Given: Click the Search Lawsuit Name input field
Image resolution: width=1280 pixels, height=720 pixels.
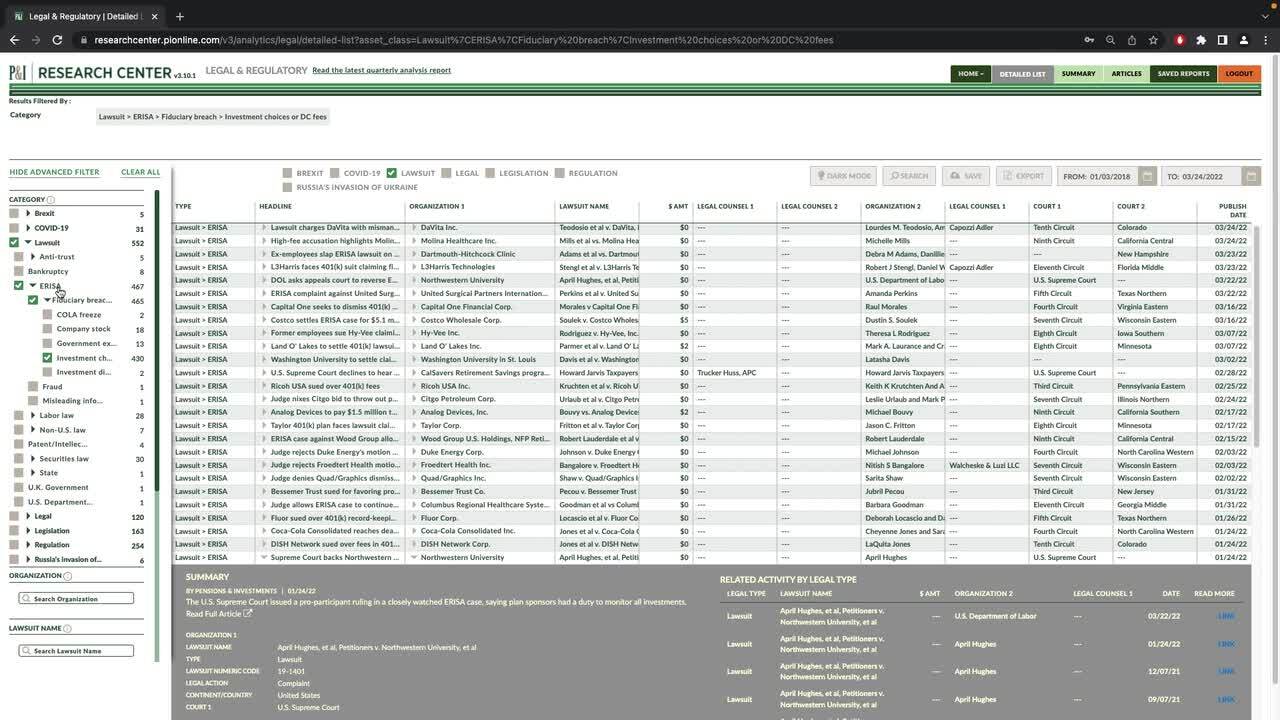Looking at the screenshot, I should point(76,650).
